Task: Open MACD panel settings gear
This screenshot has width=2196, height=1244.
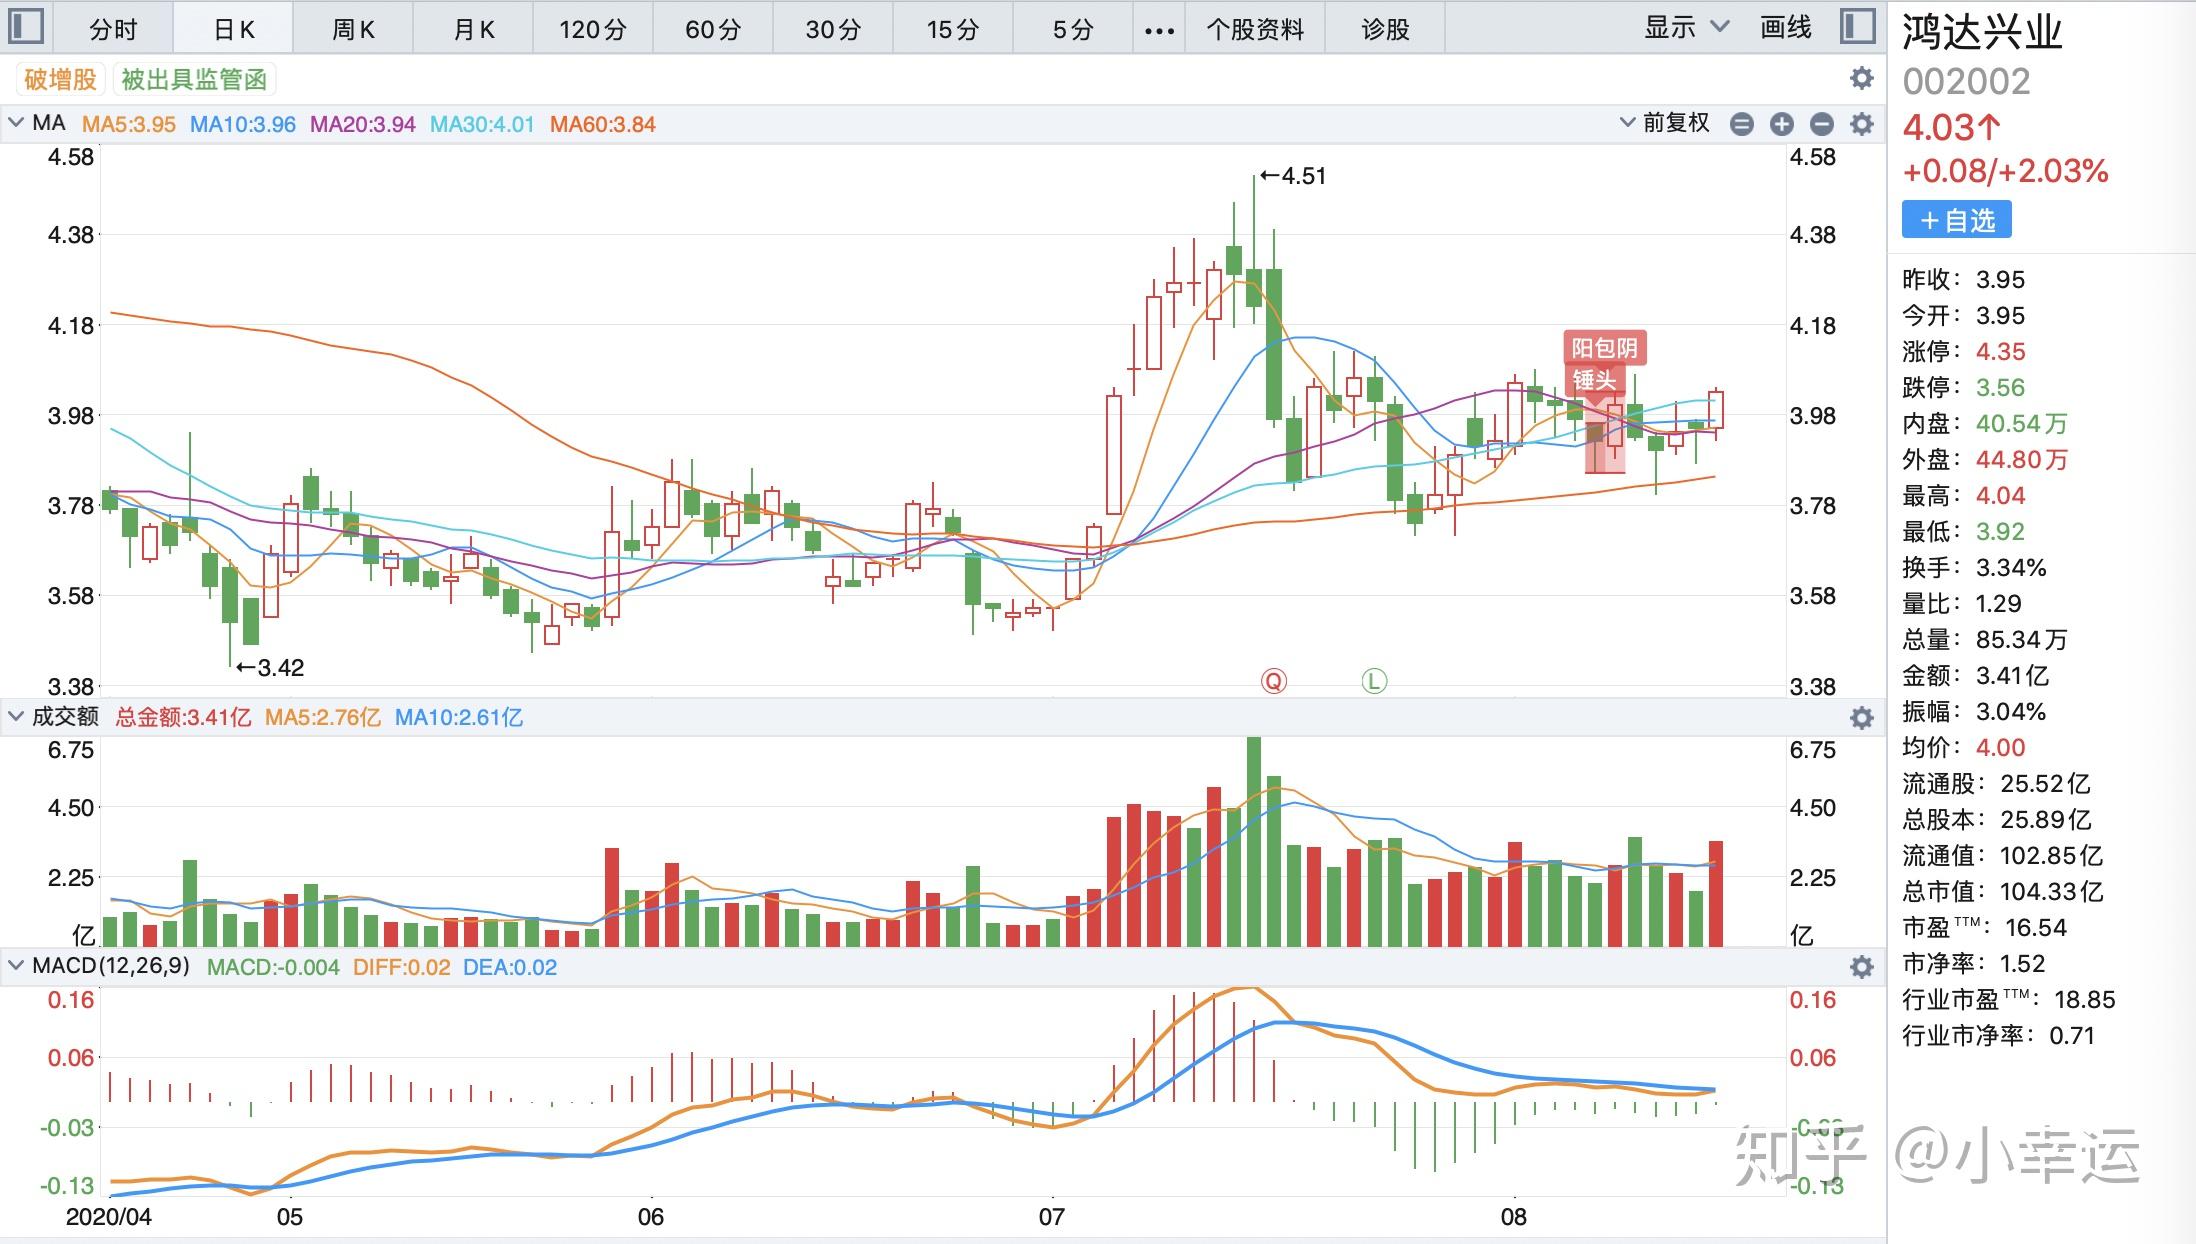Action: [x=1861, y=967]
